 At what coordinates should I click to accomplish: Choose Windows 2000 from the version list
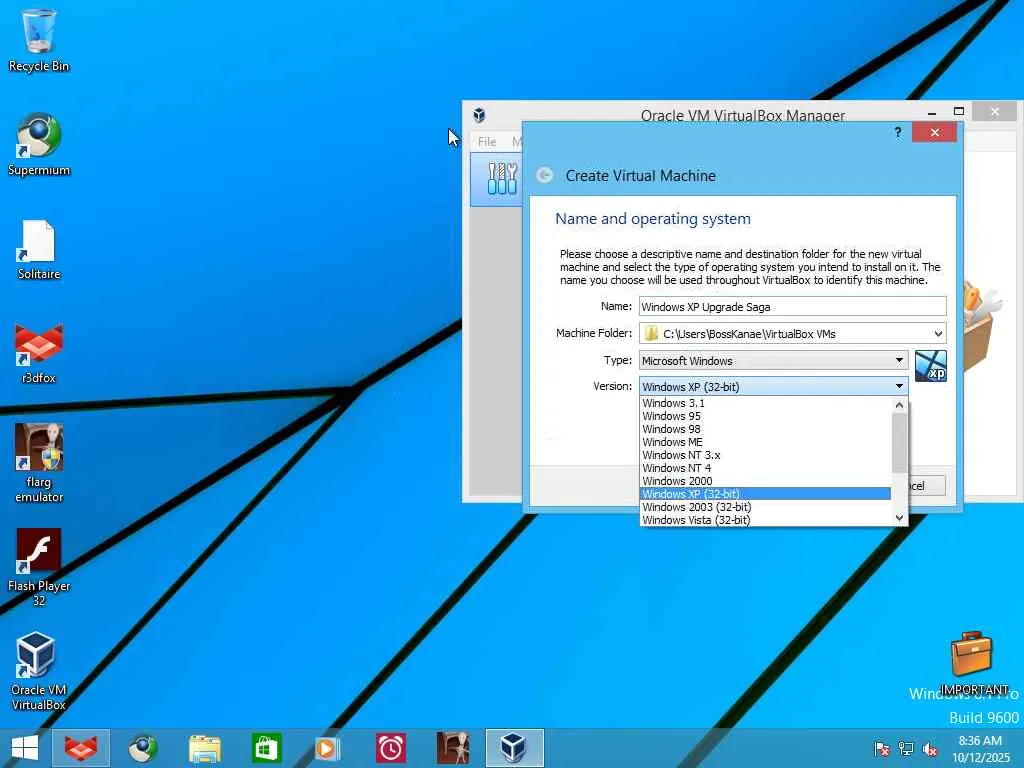tap(765, 481)
